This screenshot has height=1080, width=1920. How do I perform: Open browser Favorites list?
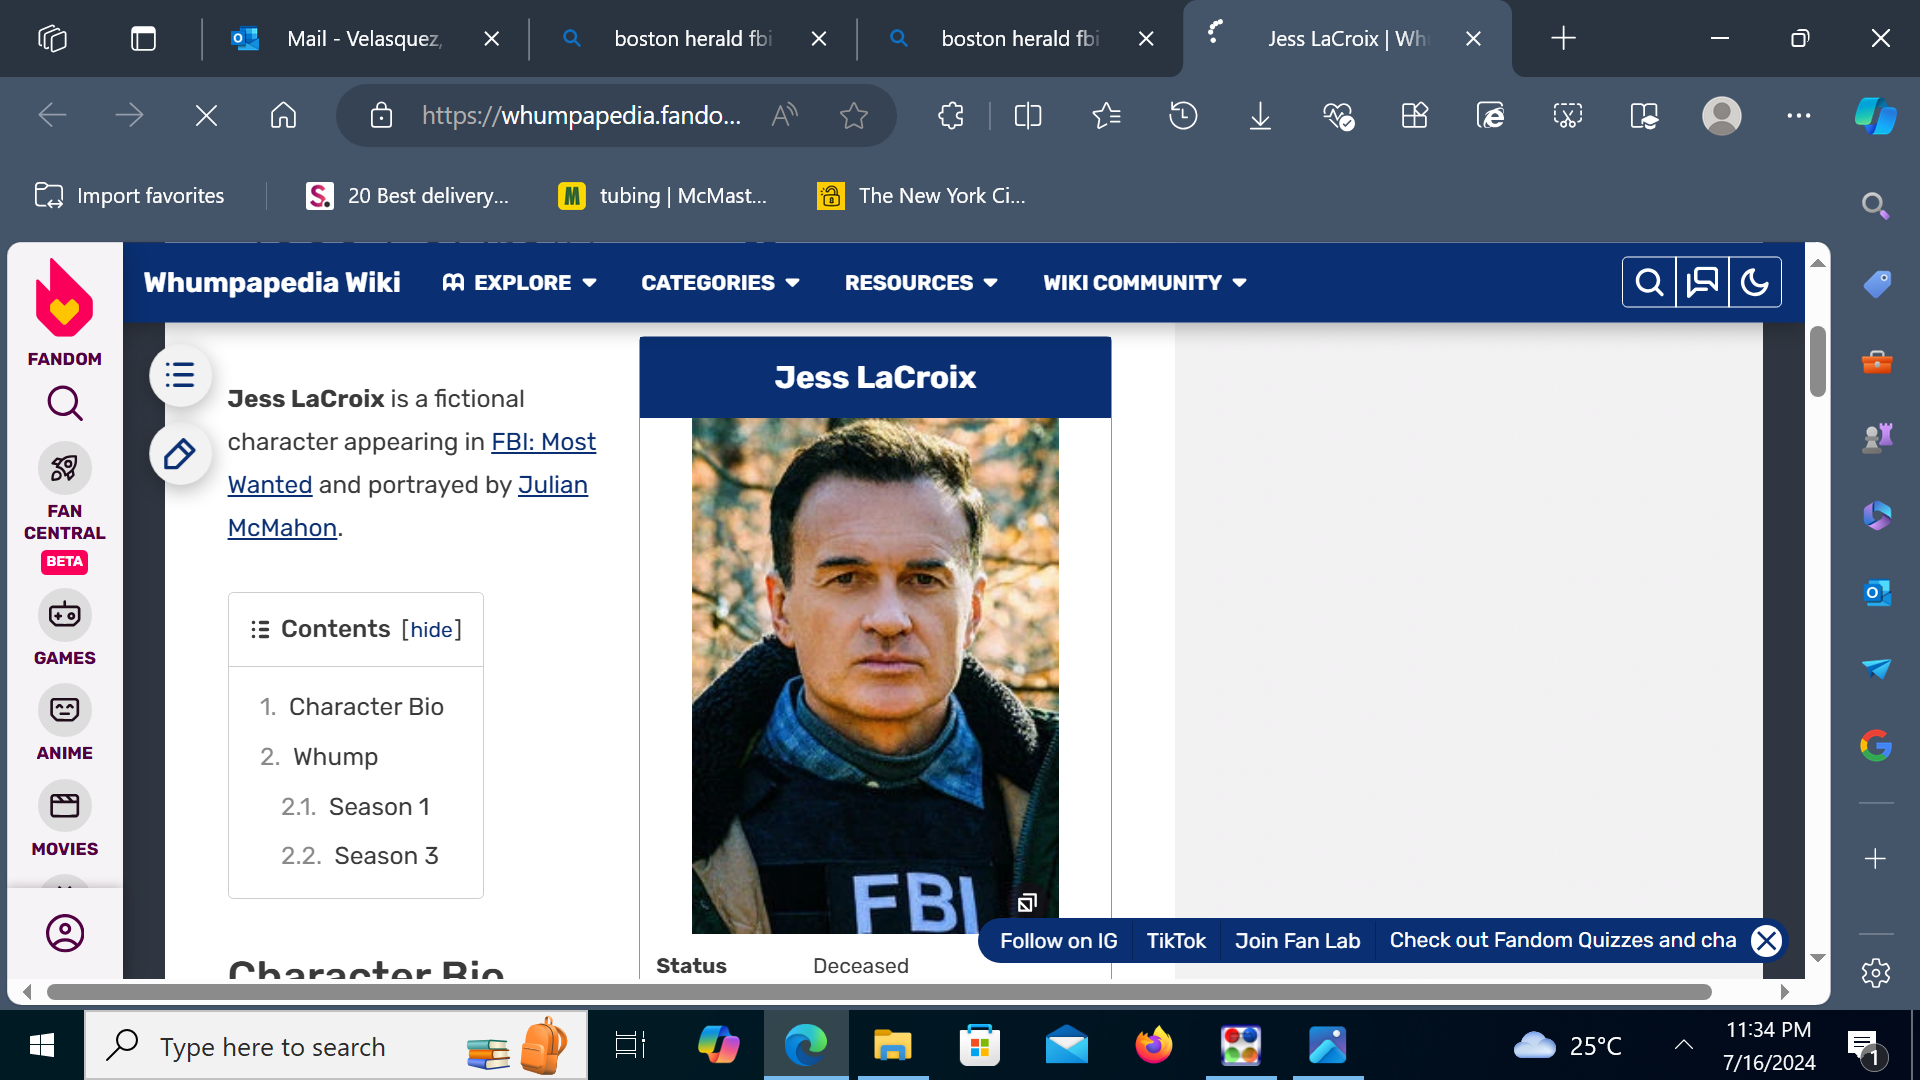coord(1106,116)
